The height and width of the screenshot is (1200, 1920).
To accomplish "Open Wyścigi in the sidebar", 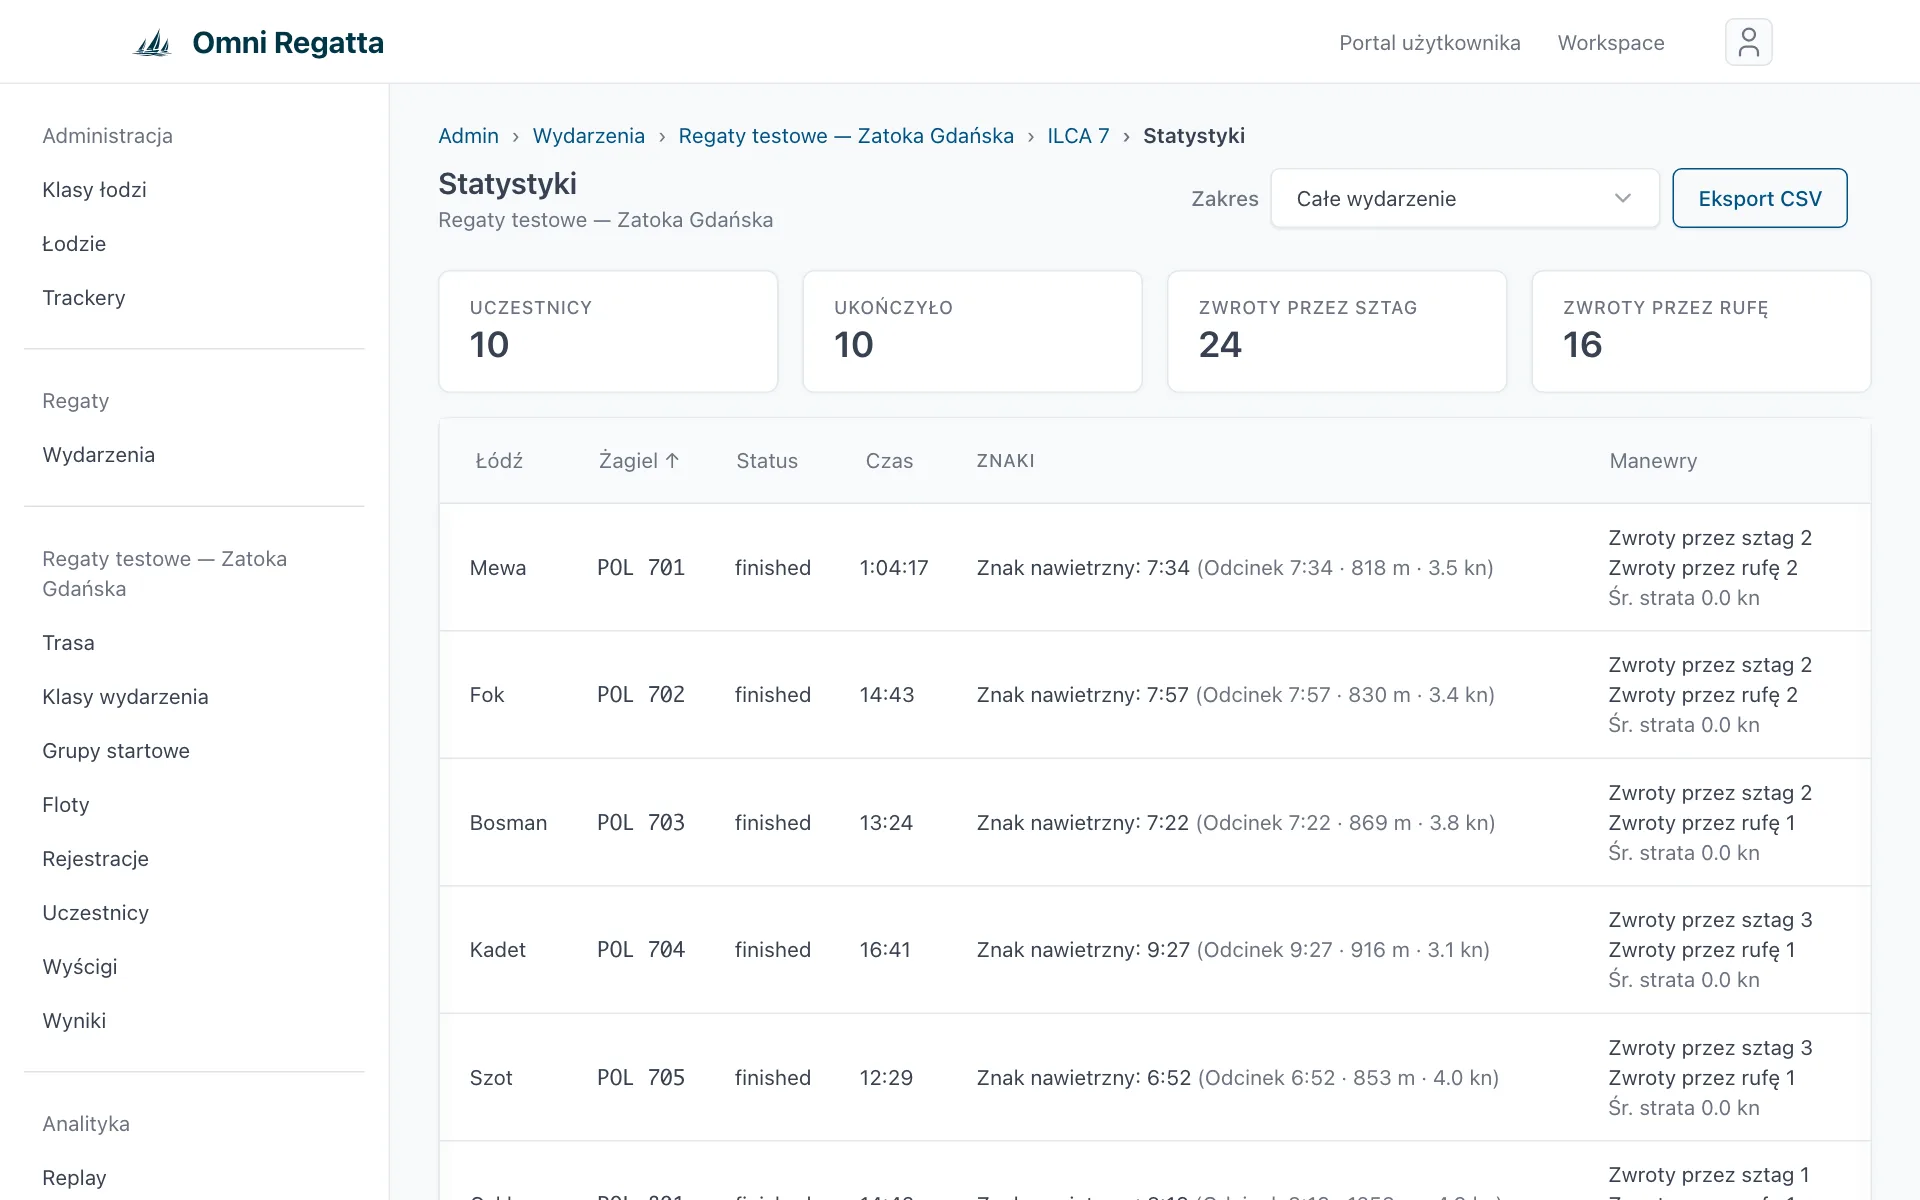I will pyautogui.click(x=80, y=967).
